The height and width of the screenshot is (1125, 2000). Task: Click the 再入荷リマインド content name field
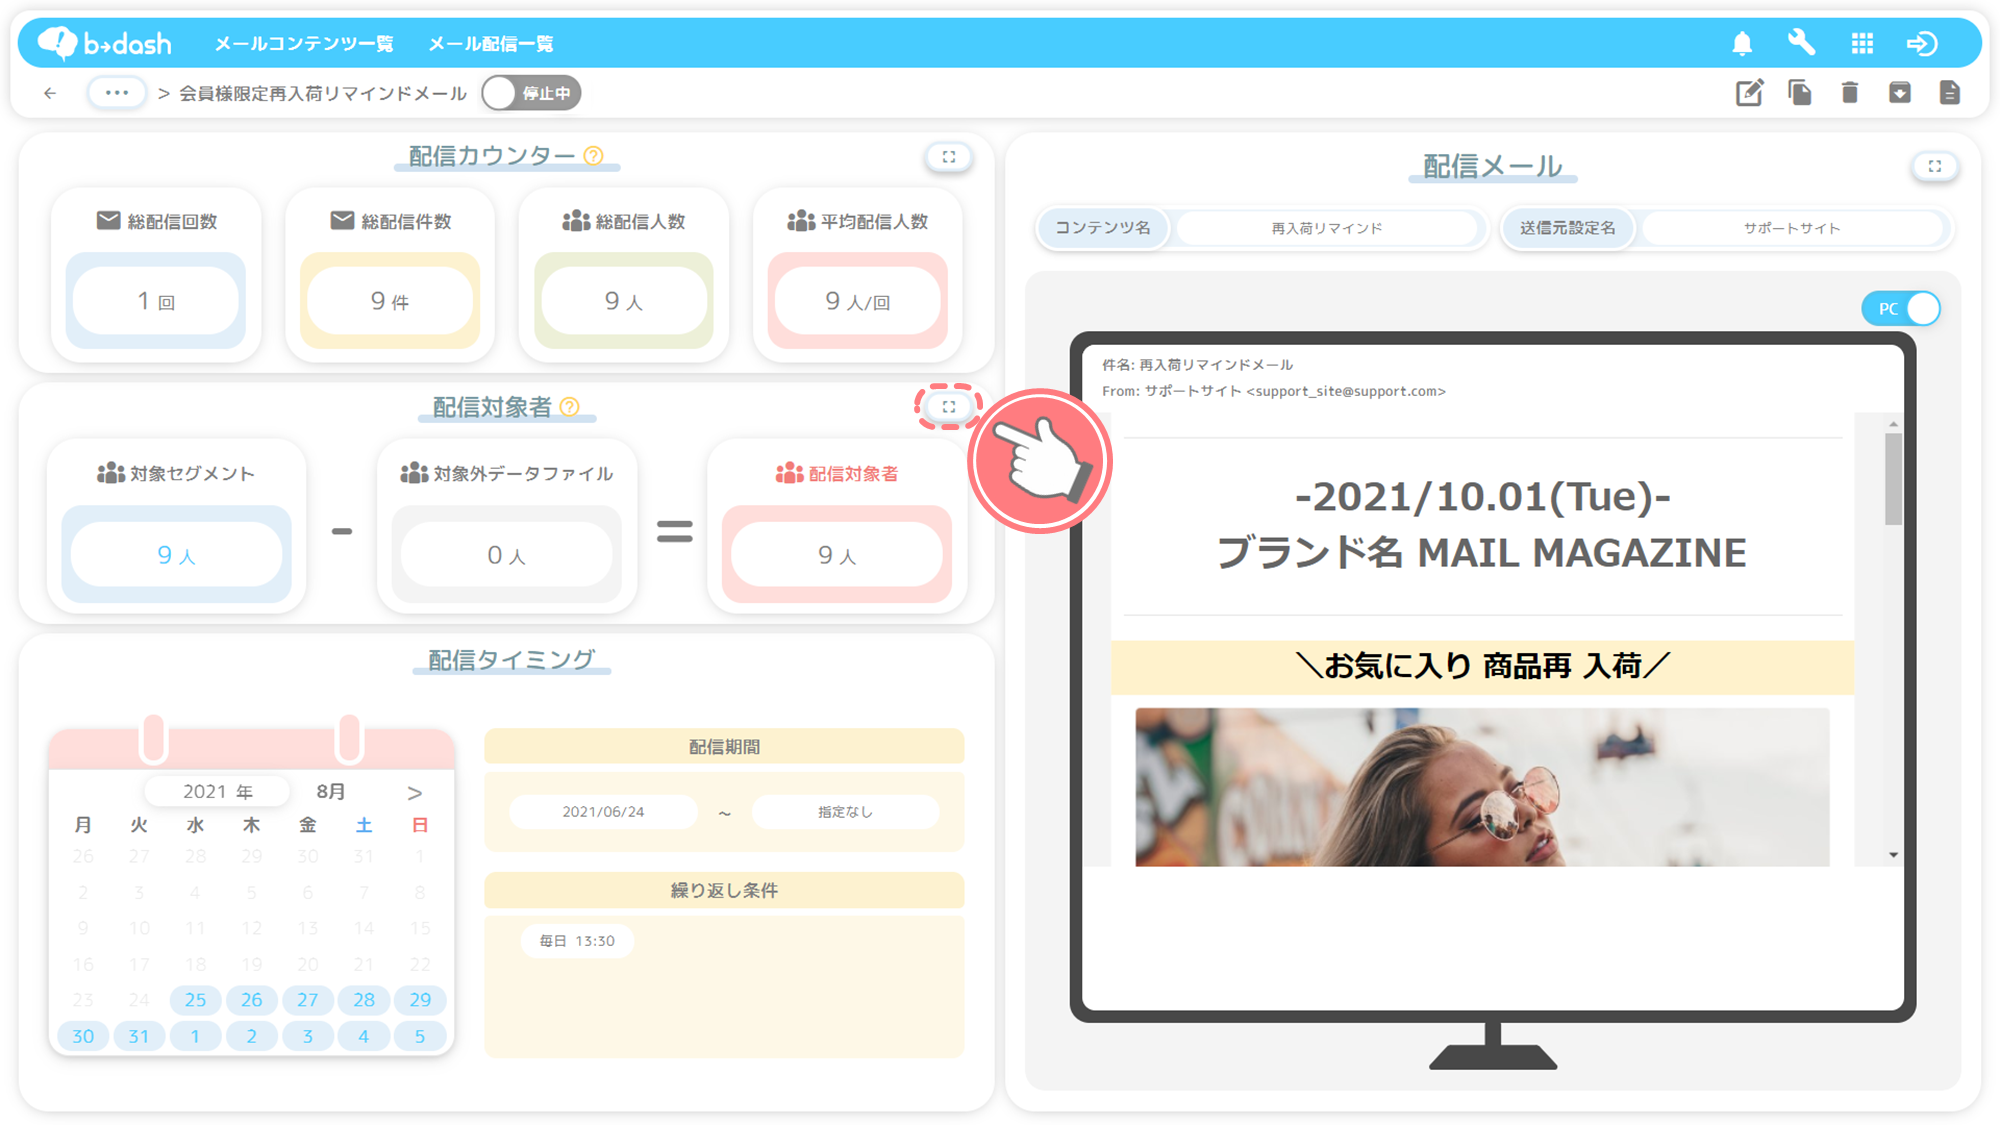pyautogui.click(x=1326, y=228)
